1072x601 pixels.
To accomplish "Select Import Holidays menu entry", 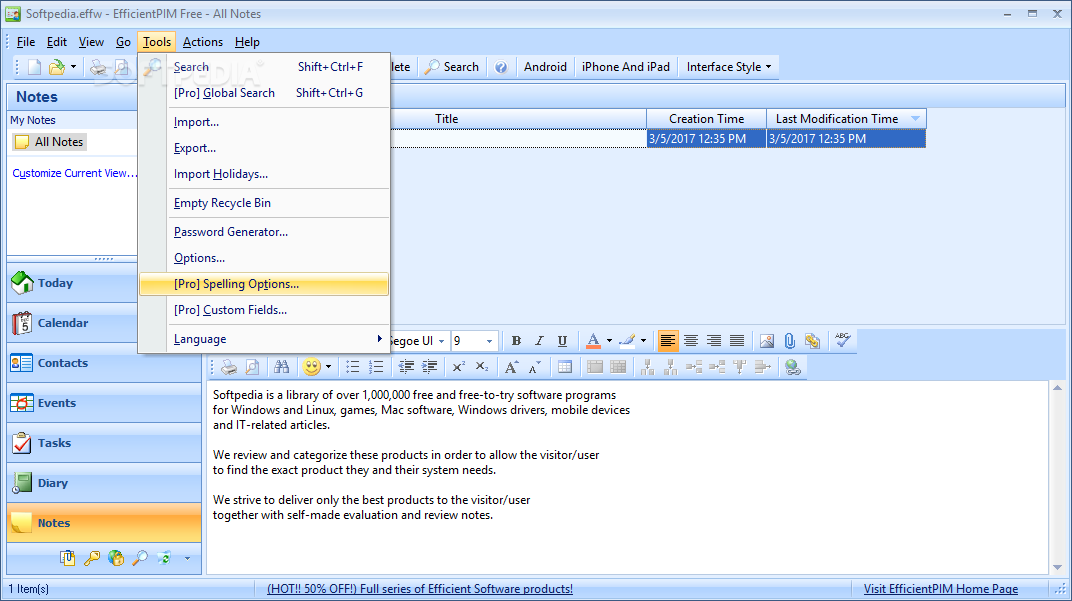I will [x=265, y=174].
